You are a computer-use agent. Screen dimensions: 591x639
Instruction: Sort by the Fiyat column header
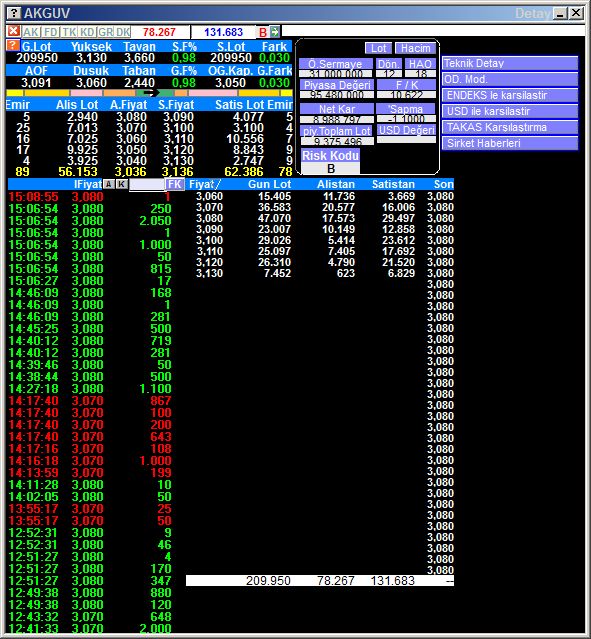[x=205, y=184]
